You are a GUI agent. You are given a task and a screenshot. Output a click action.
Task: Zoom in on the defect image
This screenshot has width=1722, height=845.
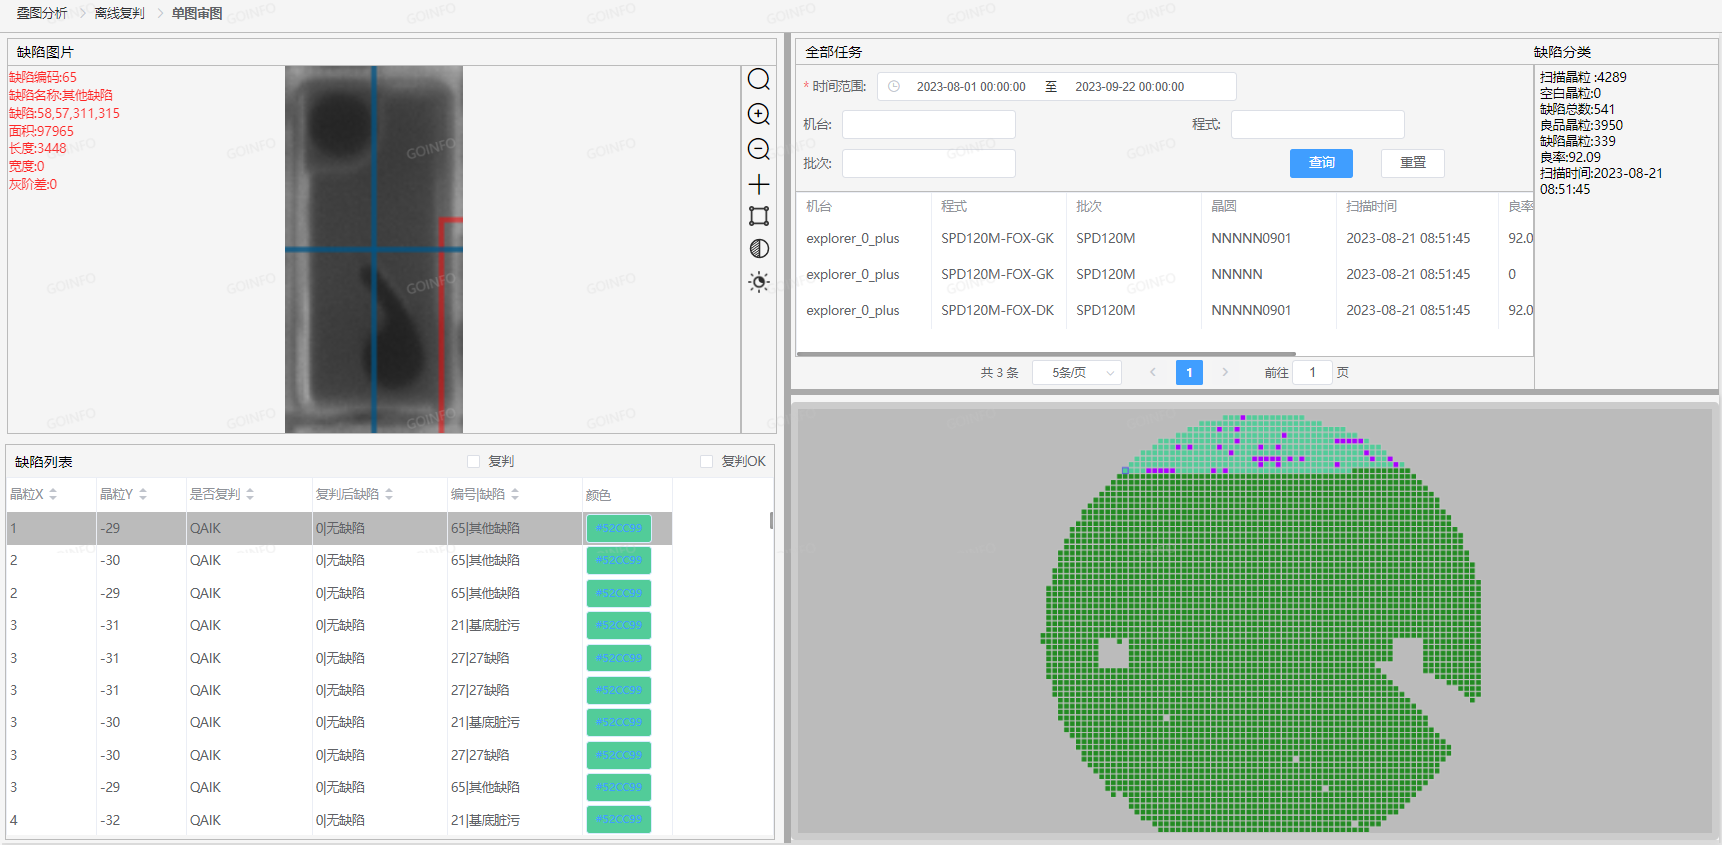pyautogui.click(x=759, y=114)
